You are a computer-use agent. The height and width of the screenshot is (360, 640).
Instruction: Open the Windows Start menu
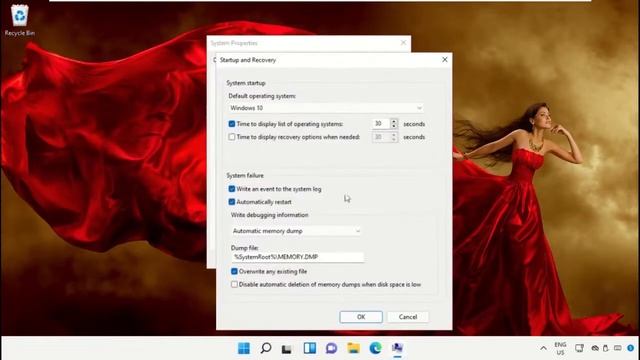coord(244,348)
